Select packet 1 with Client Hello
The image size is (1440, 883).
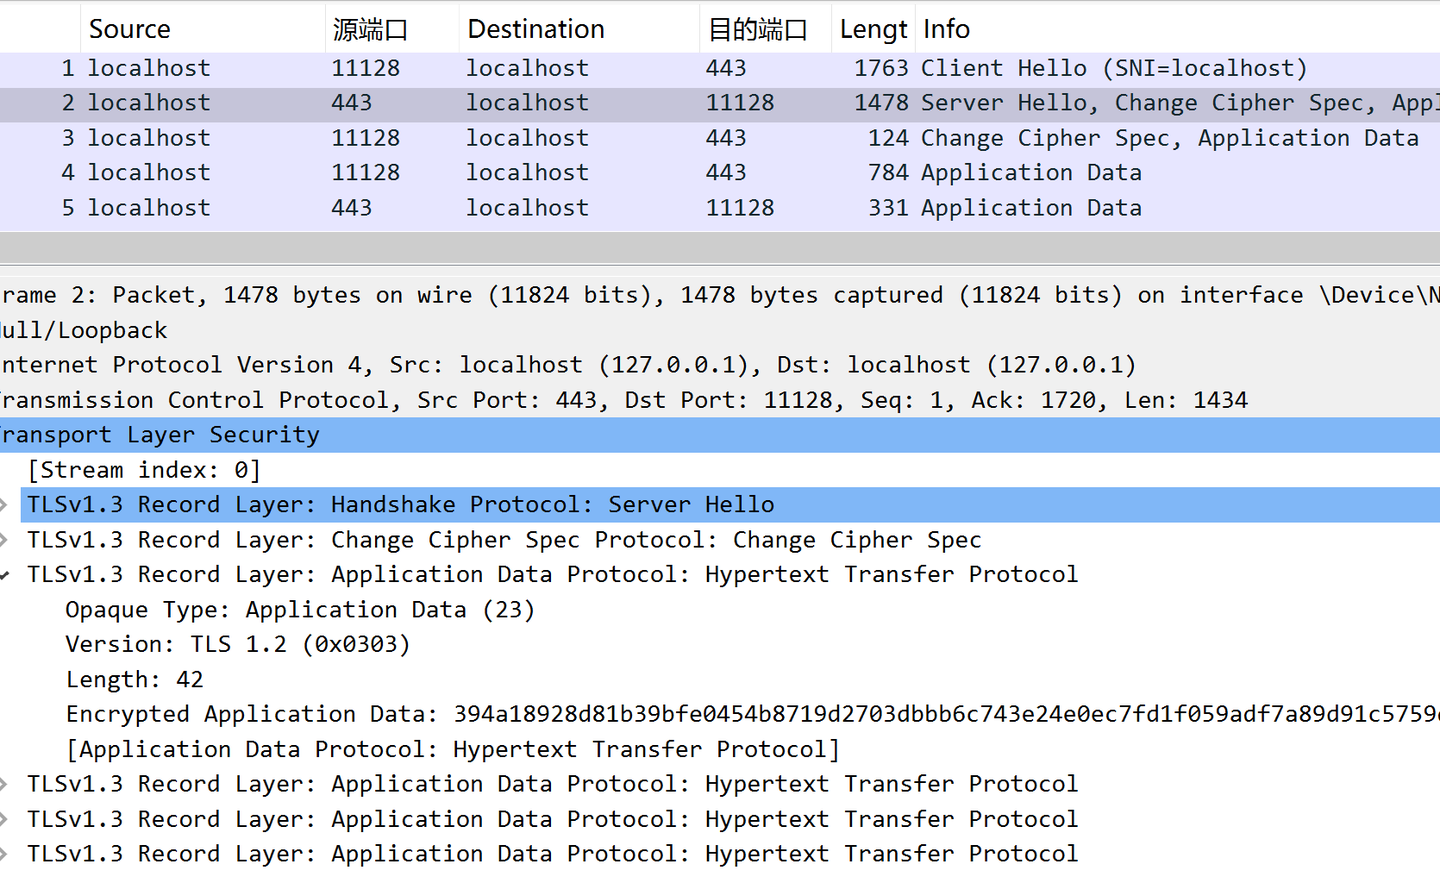click(x=400, y=67)
